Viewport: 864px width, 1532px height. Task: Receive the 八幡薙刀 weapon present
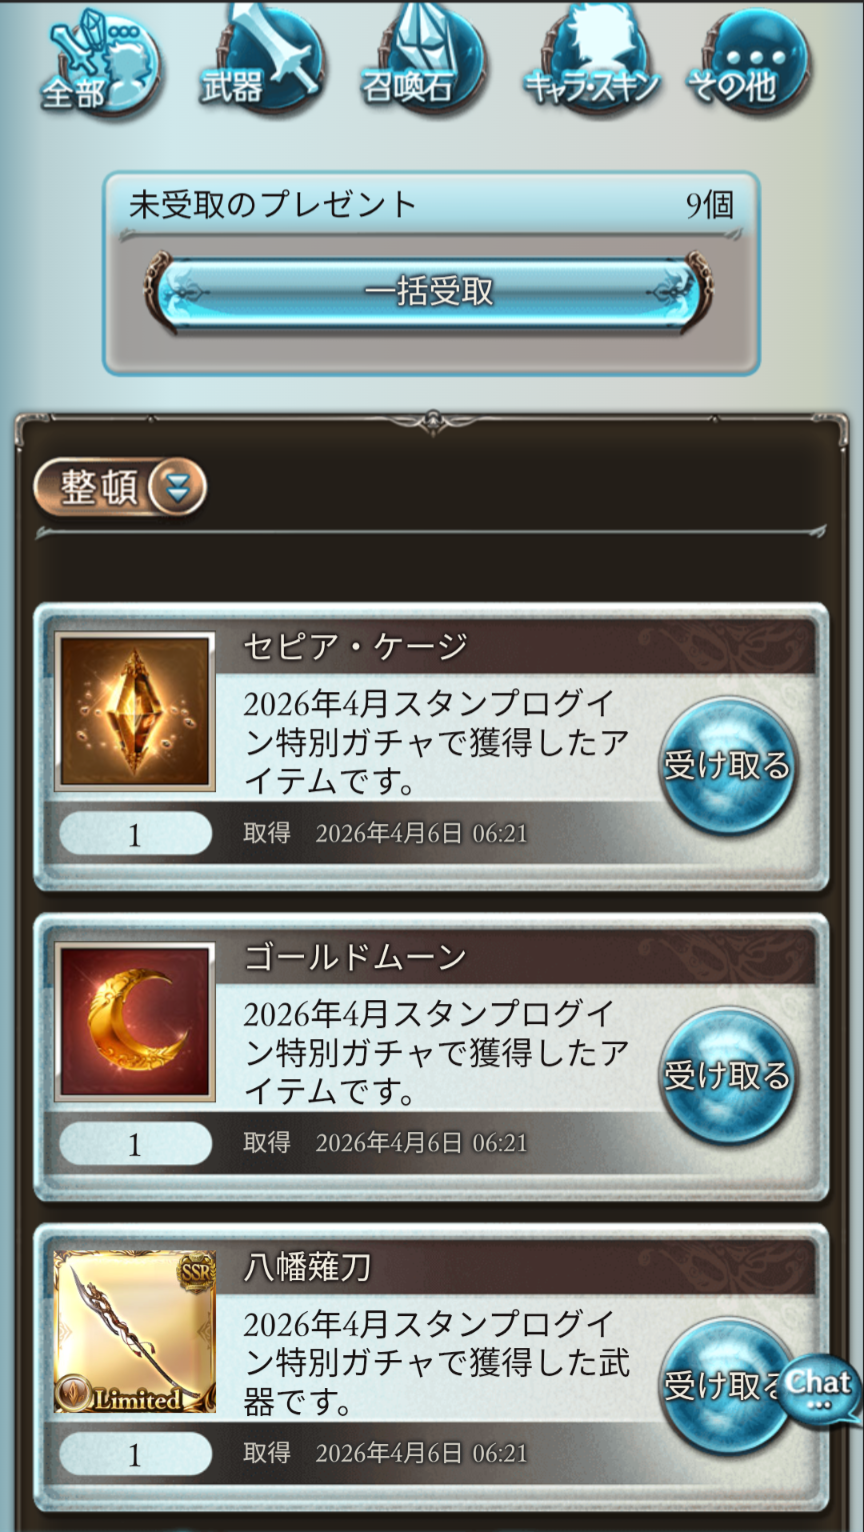pyautogui.click(x=722, y=1386)
